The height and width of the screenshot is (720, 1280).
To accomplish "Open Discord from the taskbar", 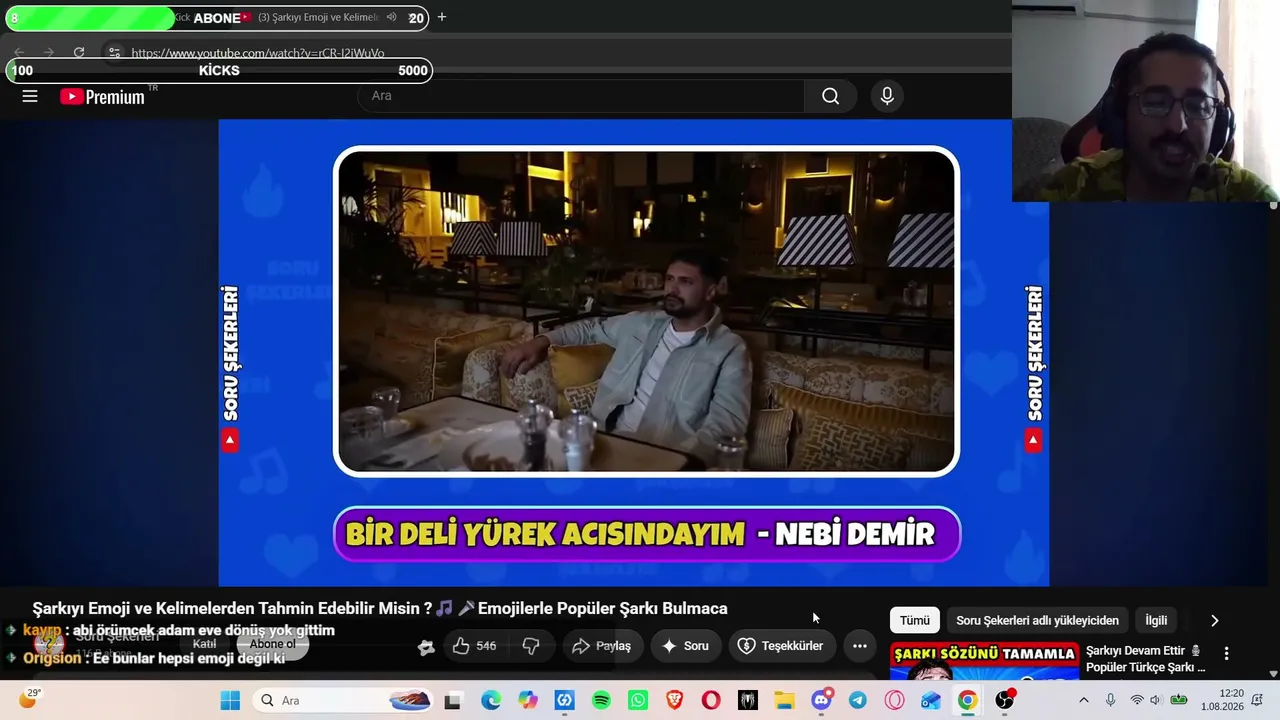I will pyautogui.click(x=821, y=700).
